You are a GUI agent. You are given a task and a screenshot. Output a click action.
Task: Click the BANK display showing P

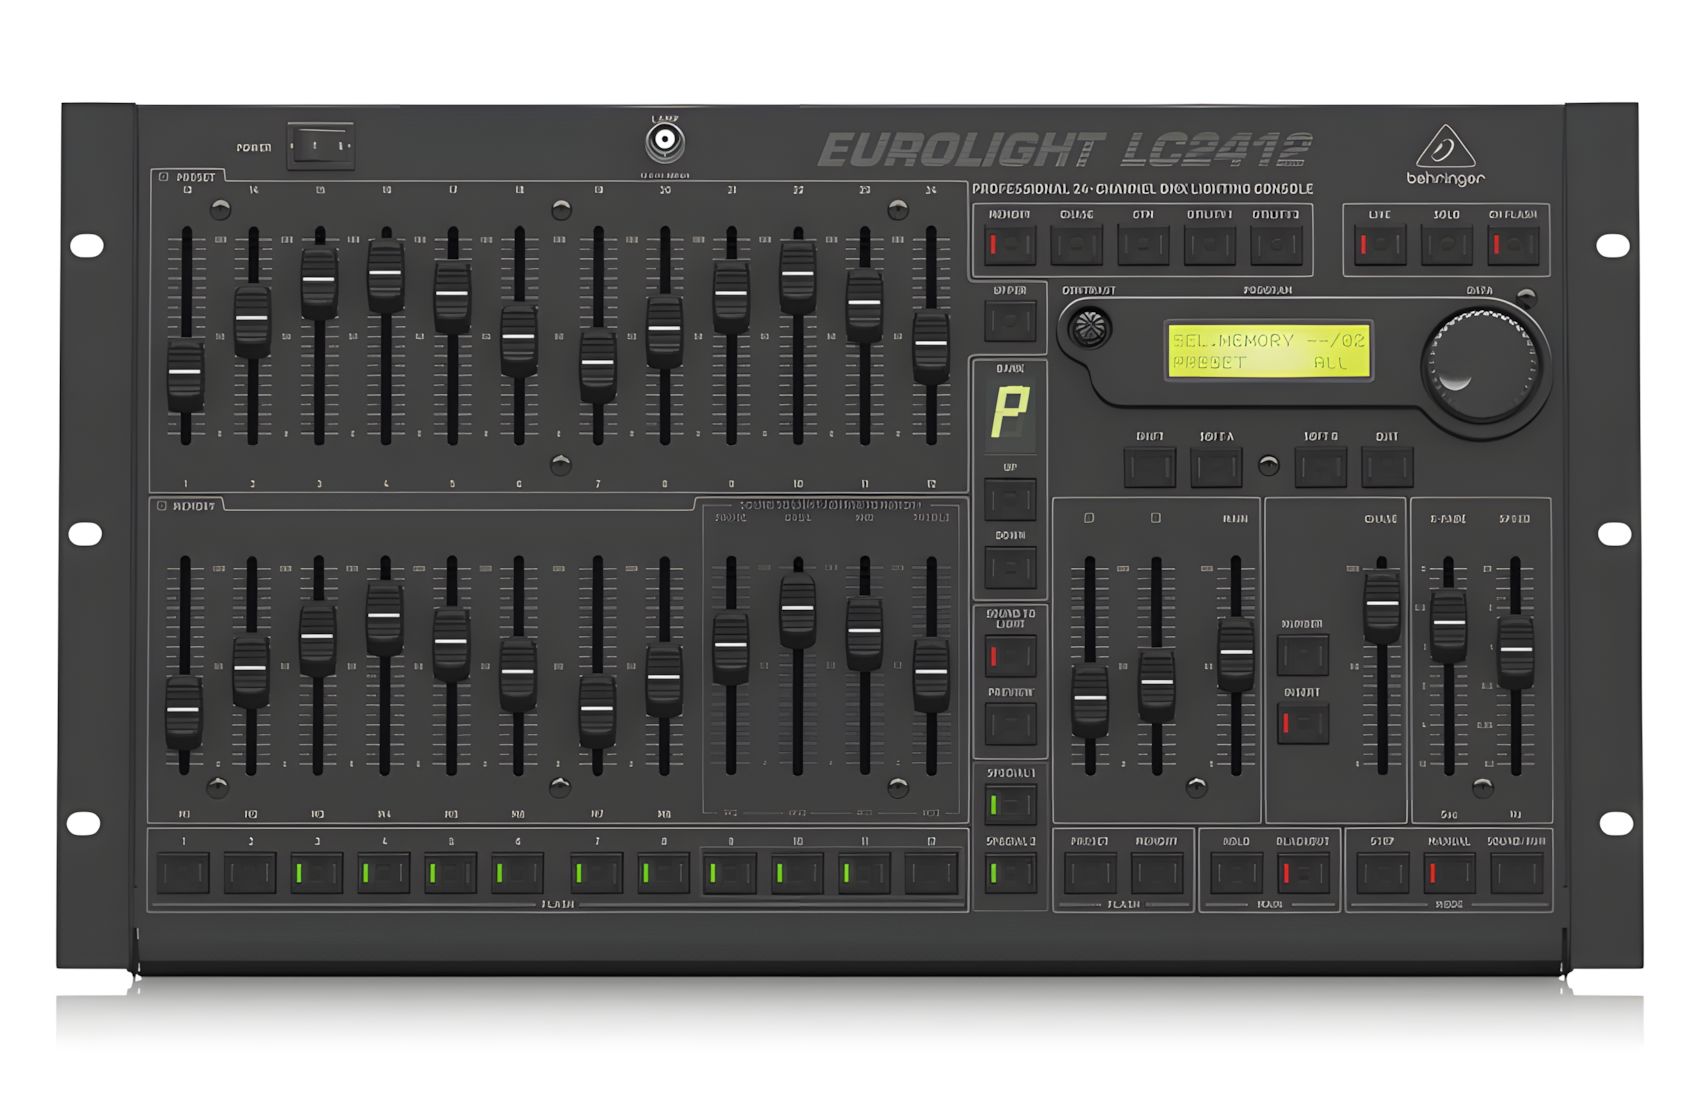click(x=1010, y=413)
